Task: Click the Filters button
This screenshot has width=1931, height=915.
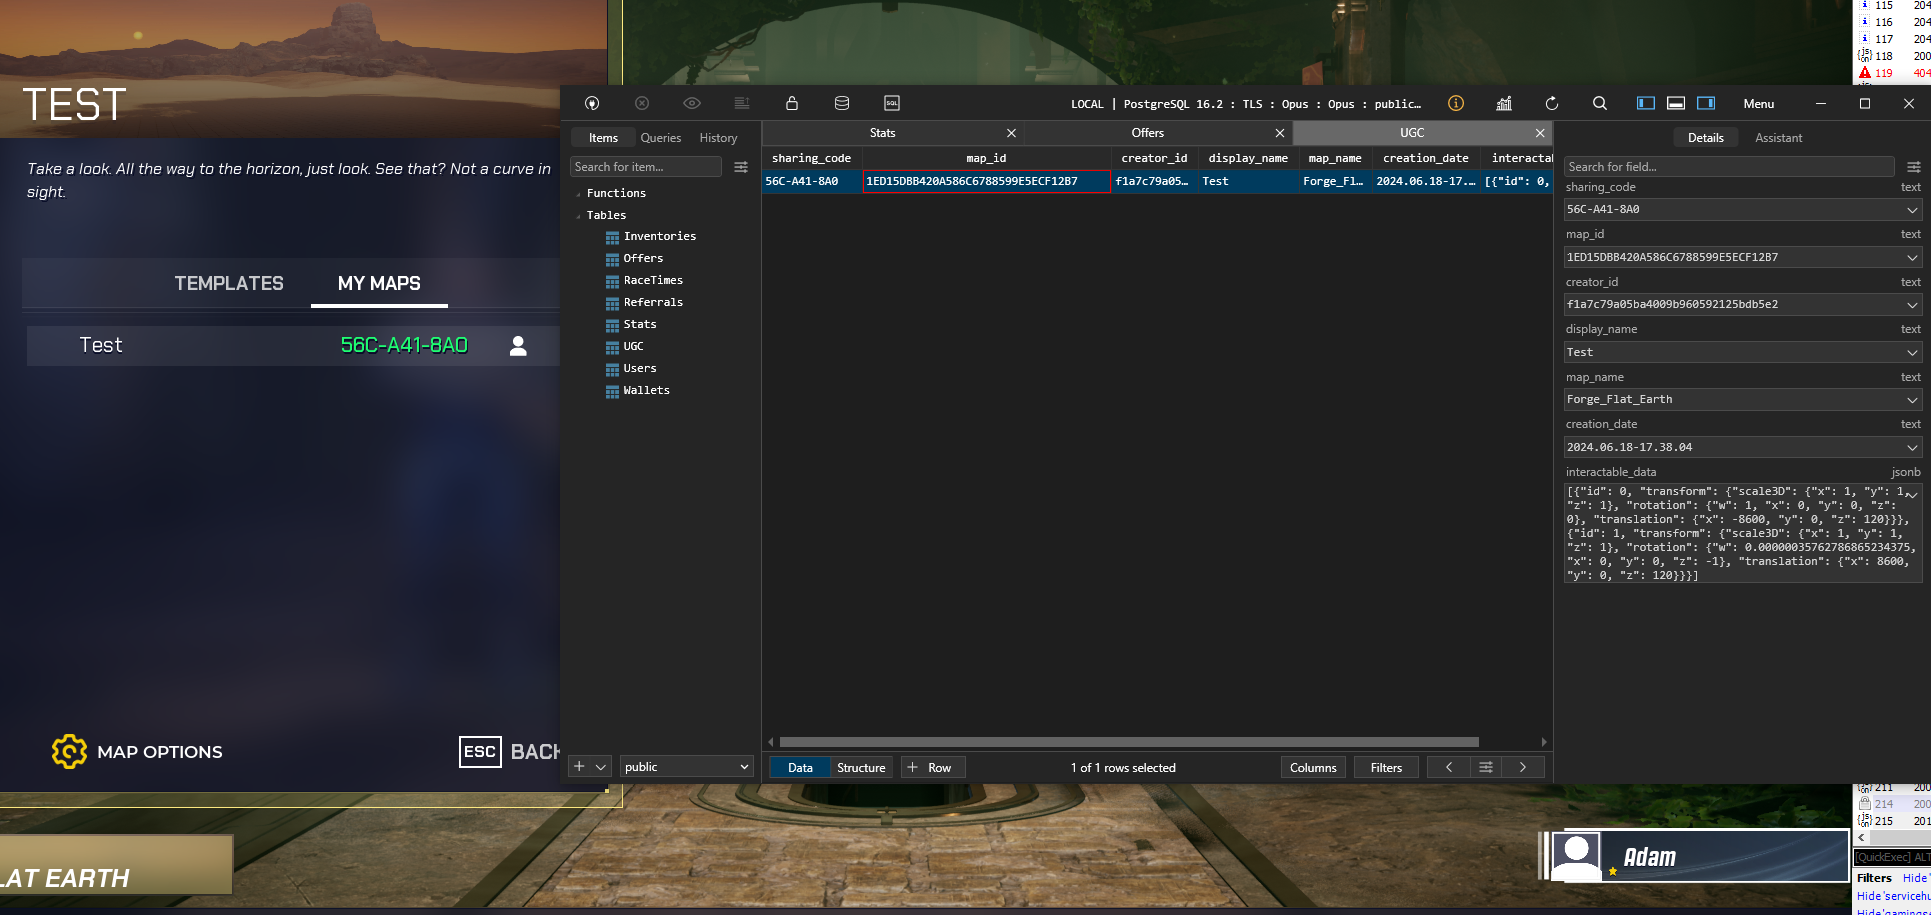Action: click(1386, 767)
